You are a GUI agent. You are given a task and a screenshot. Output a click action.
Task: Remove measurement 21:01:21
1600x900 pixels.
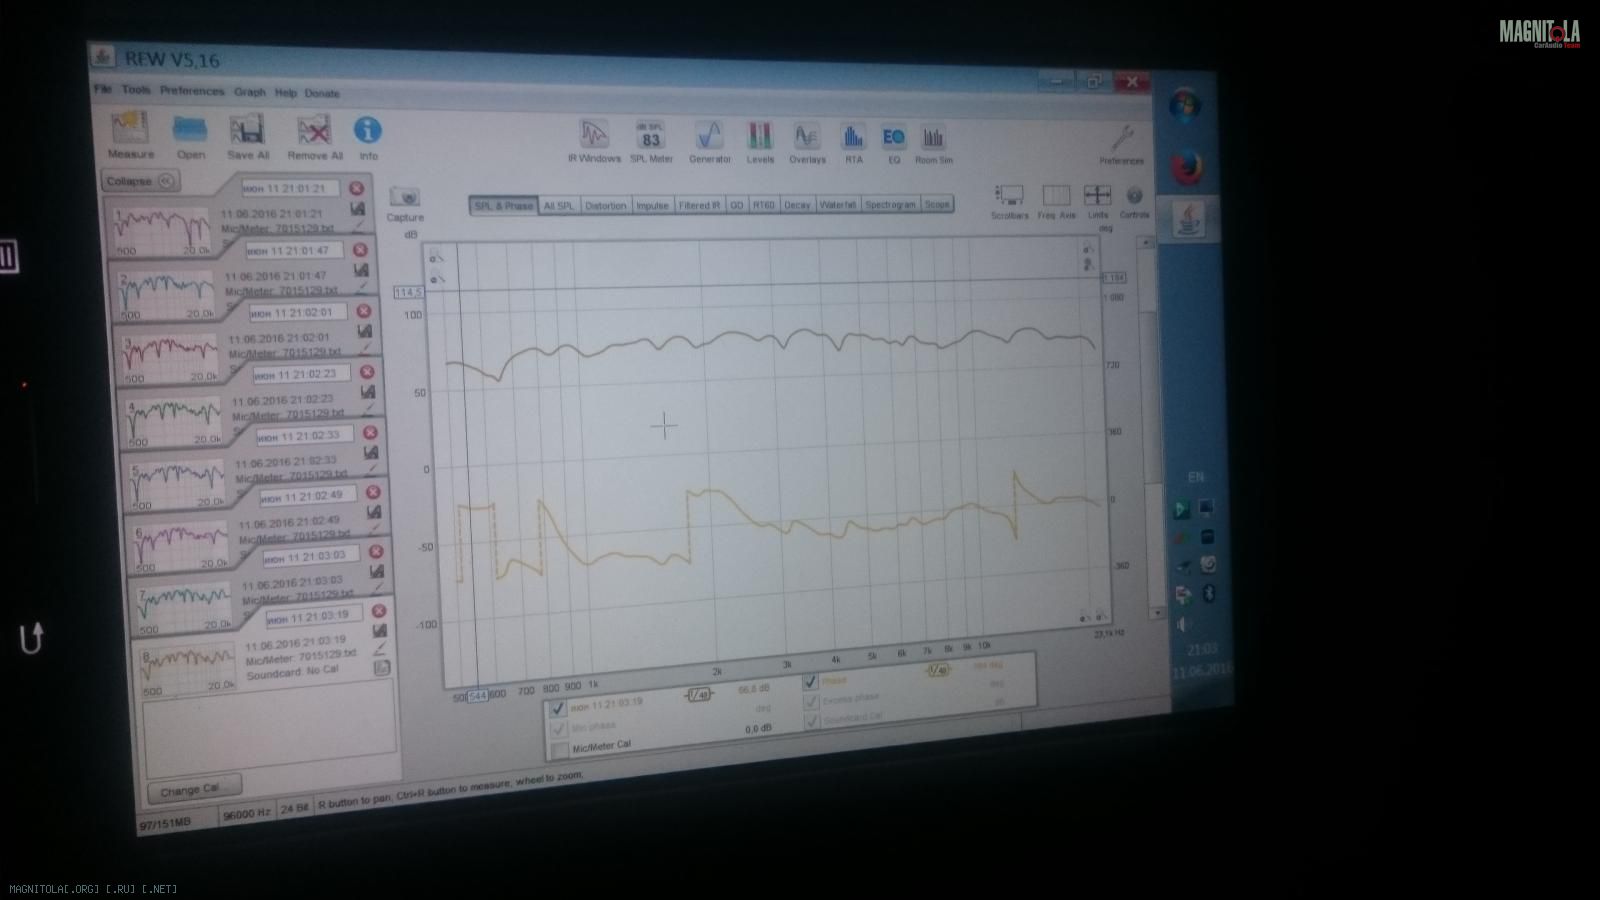pyautogui.click(x=356, y=188)
